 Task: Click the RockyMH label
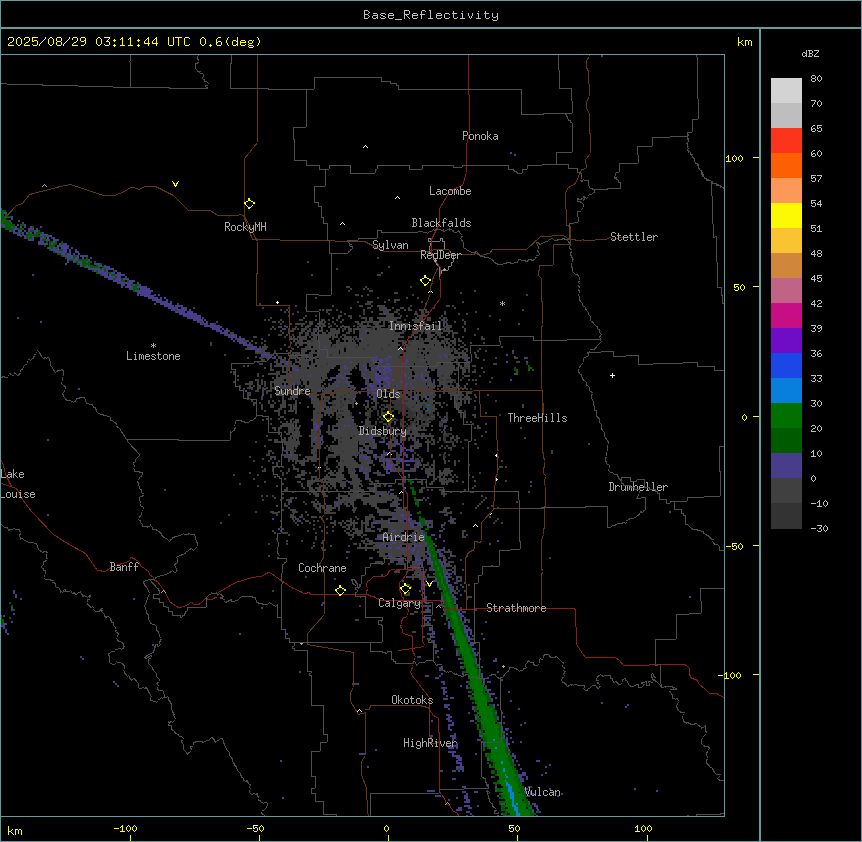tap(245, 227)
